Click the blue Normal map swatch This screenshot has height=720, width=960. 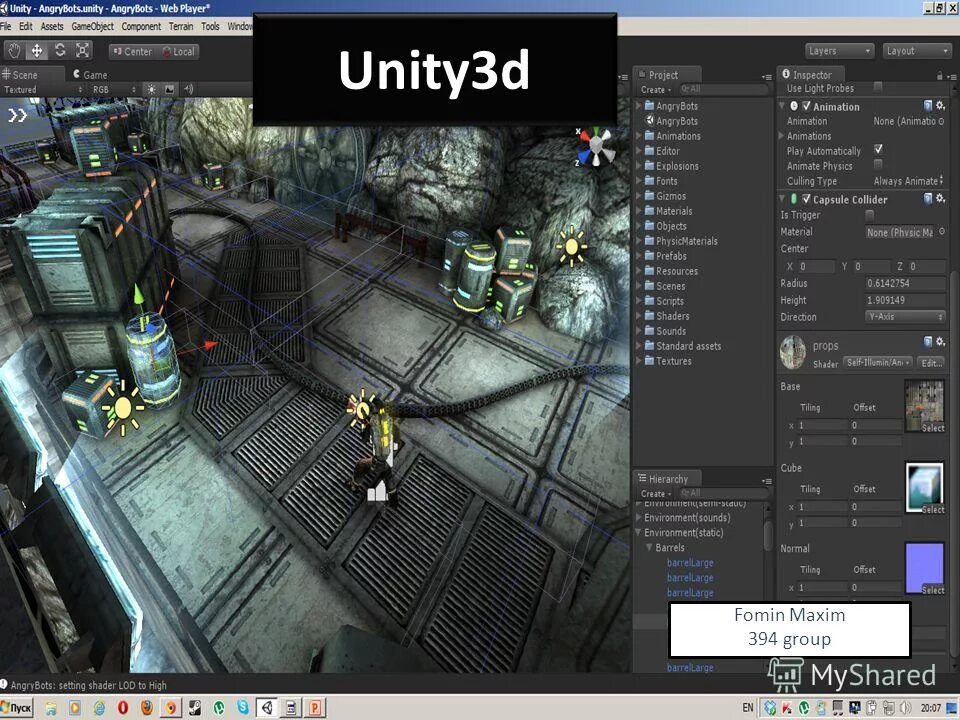924,568
